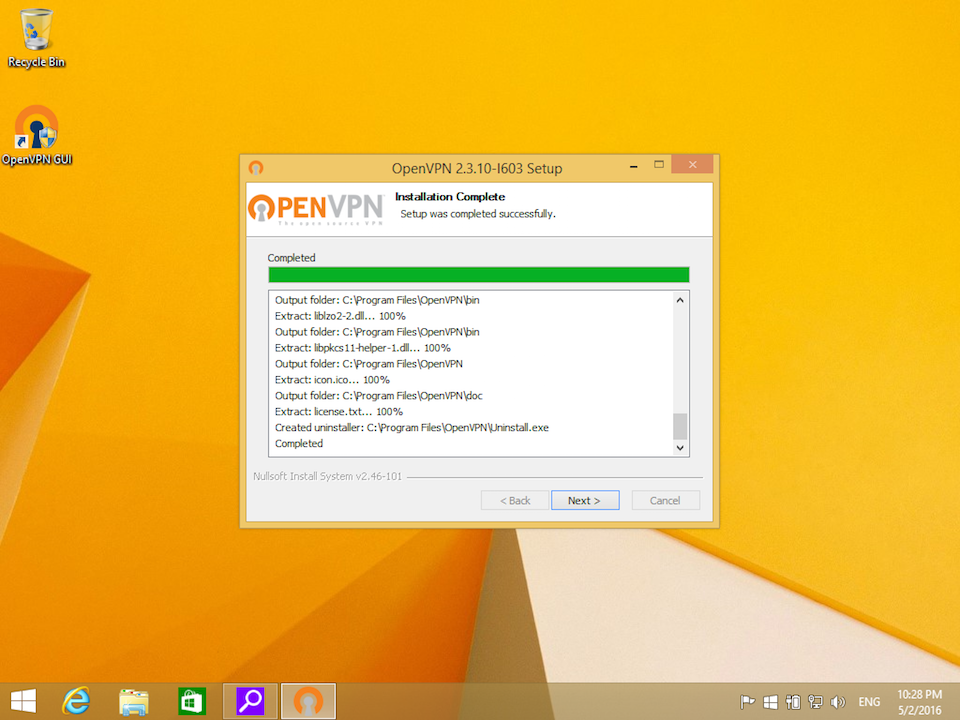Open the clock showing 10:28 PM
The height and width of the screenshot is (720, 960).
click(x=919, y=702)
